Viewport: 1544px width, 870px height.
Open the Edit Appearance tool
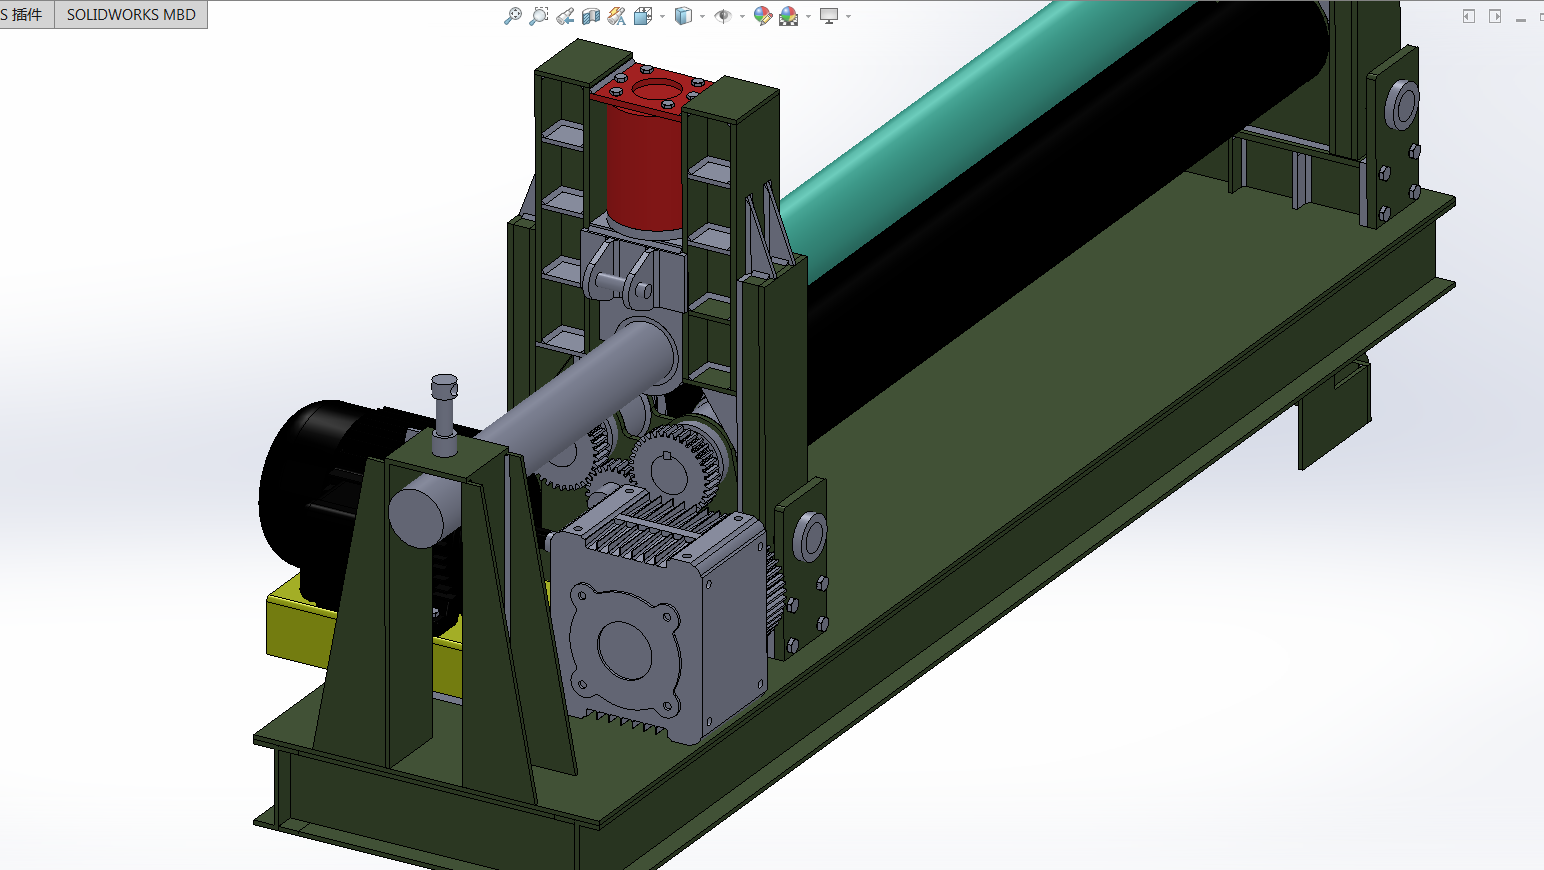[x=763, y=16]
